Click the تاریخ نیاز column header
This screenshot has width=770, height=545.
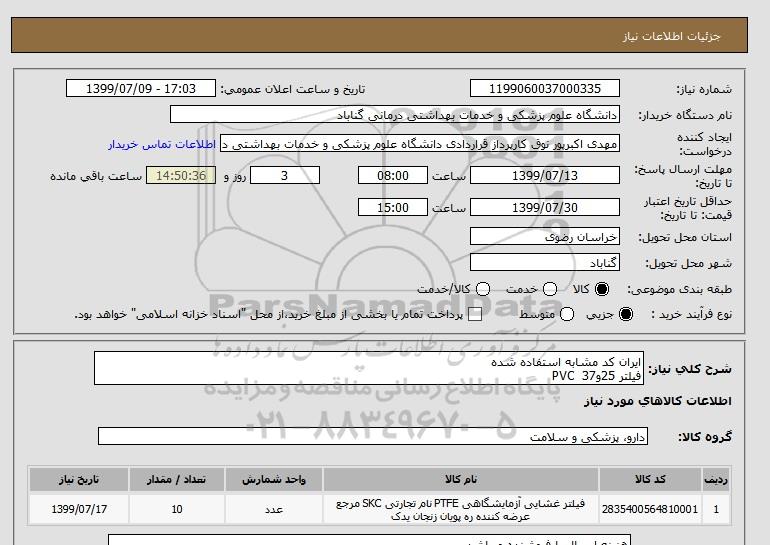tap(79, 480)
